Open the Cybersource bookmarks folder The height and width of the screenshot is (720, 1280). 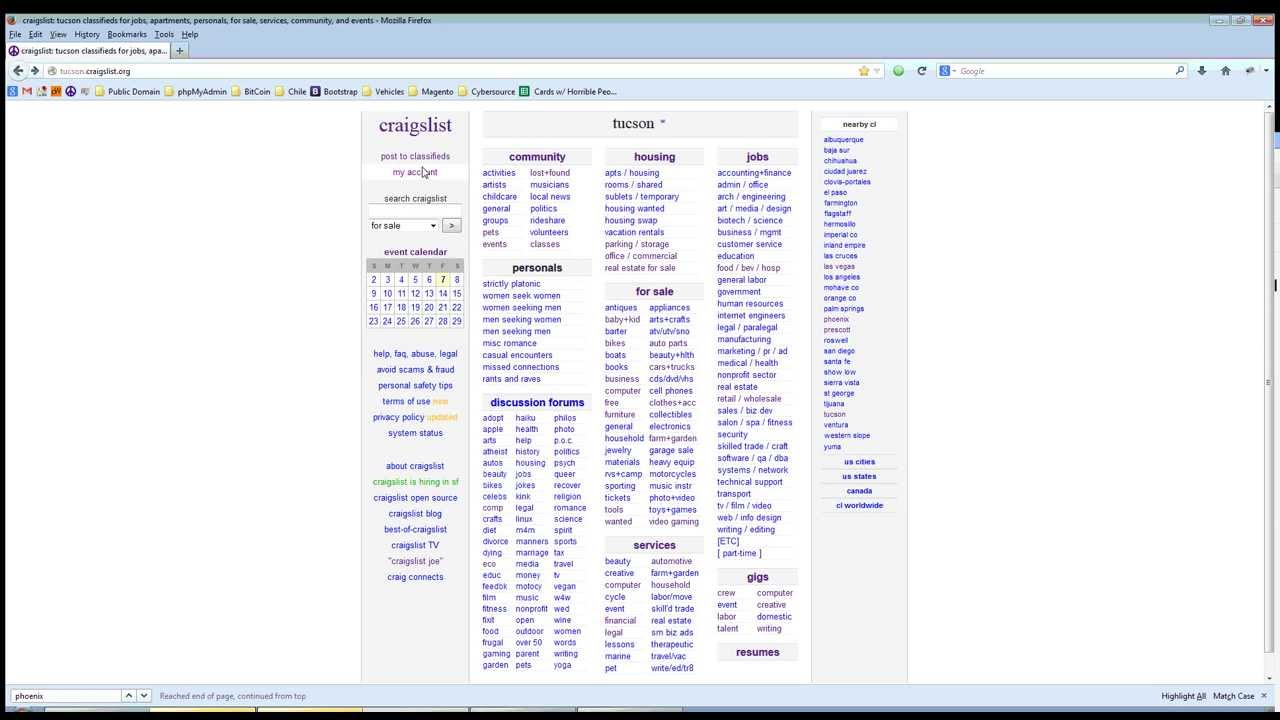(486, 91)
